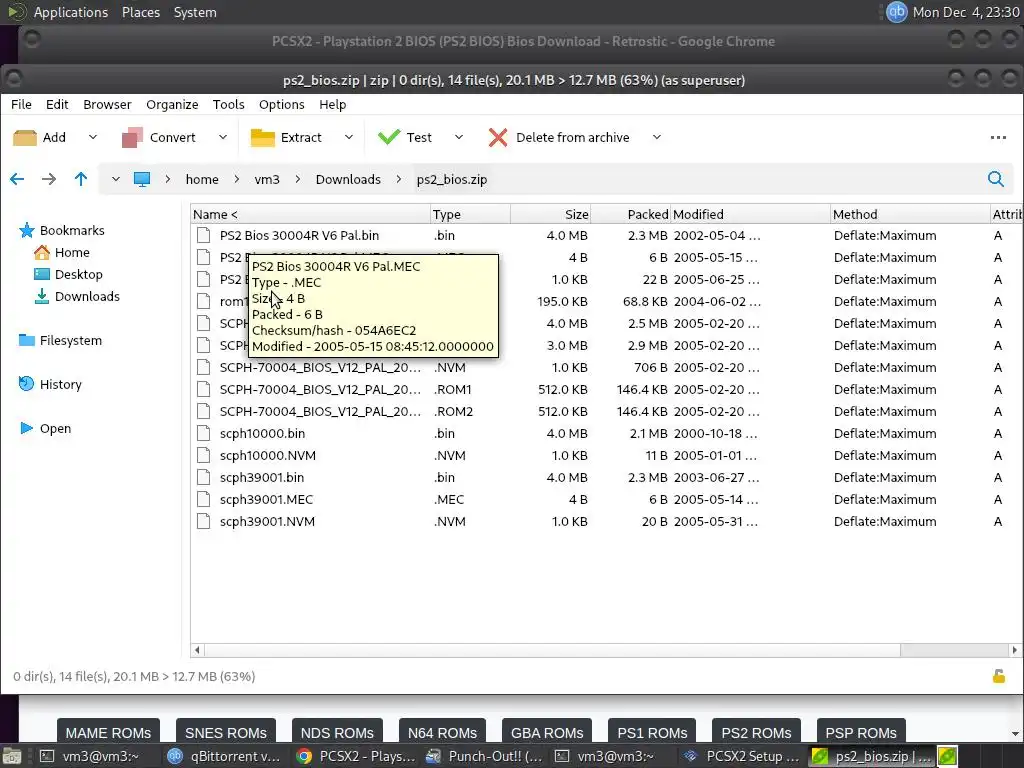Expand the address bar history dropdown

116,179
